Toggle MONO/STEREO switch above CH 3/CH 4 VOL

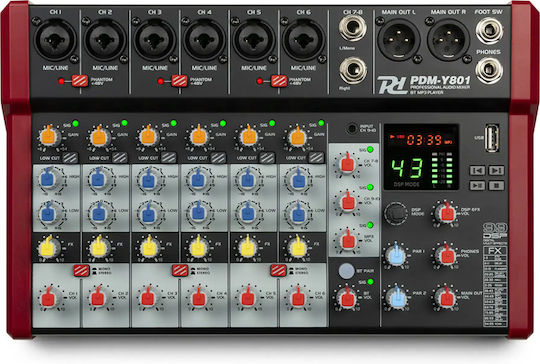point(180,270)
